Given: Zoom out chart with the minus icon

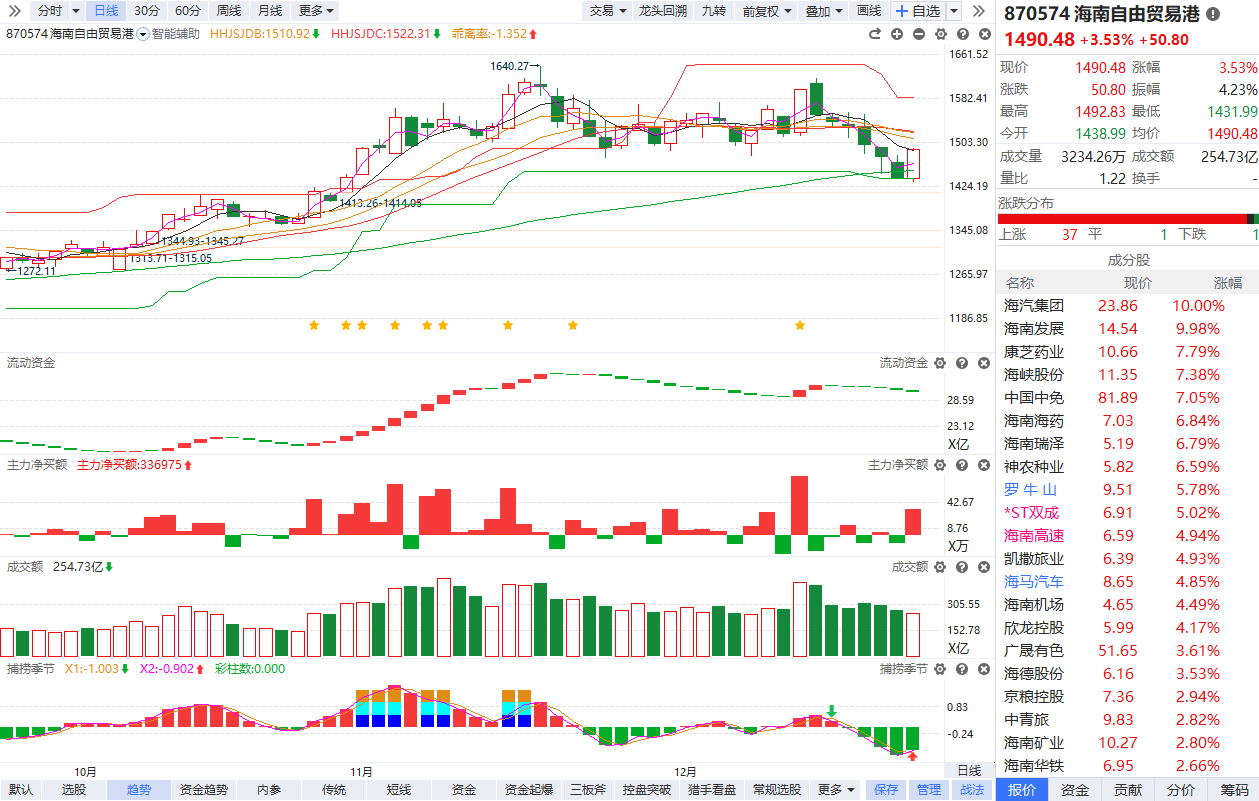Looking at the screenshot, I should coord(917,34).
